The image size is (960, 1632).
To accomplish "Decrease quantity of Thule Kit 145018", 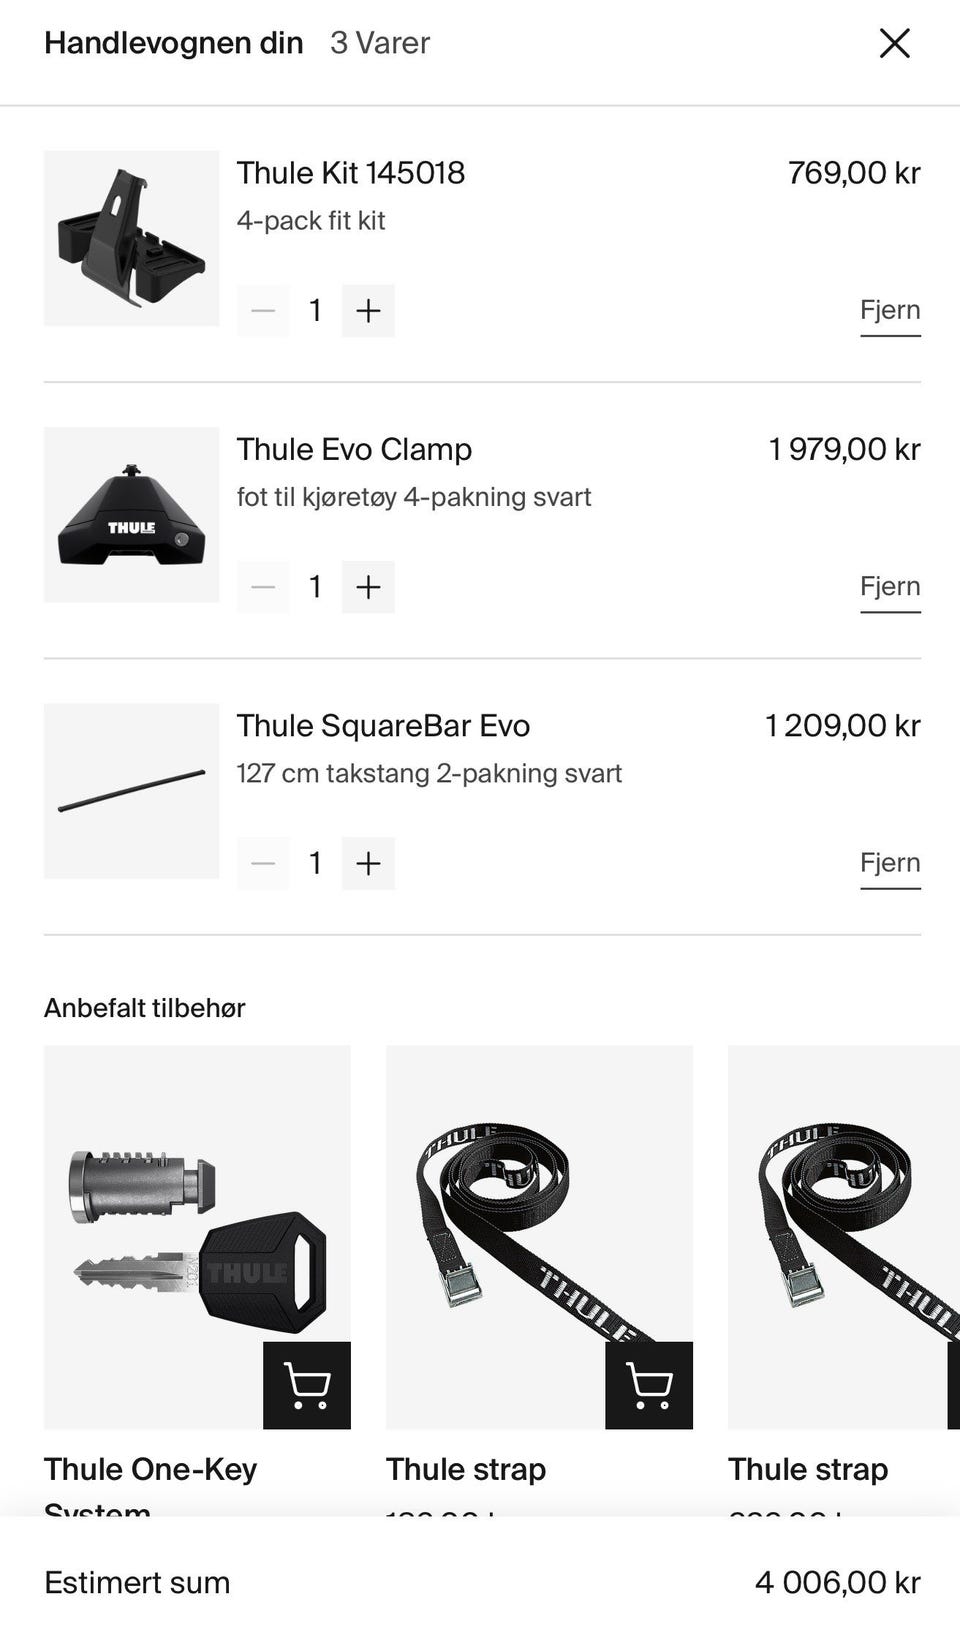I will coord(263,310).
